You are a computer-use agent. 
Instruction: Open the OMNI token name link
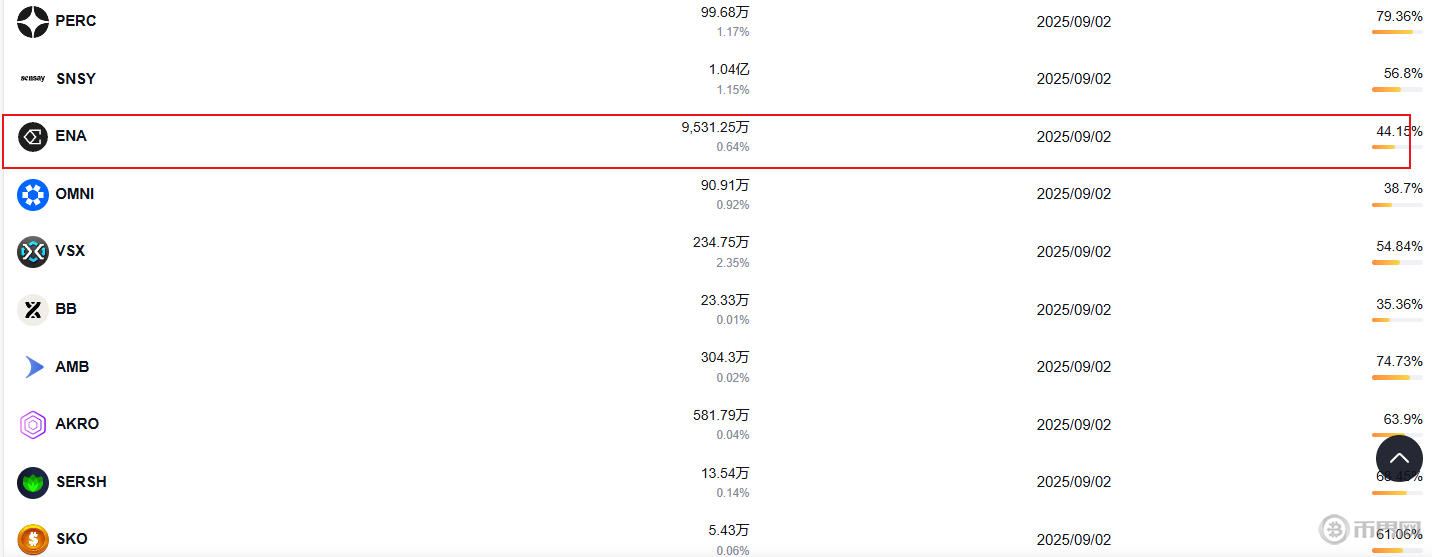click(x=75, y=194)
